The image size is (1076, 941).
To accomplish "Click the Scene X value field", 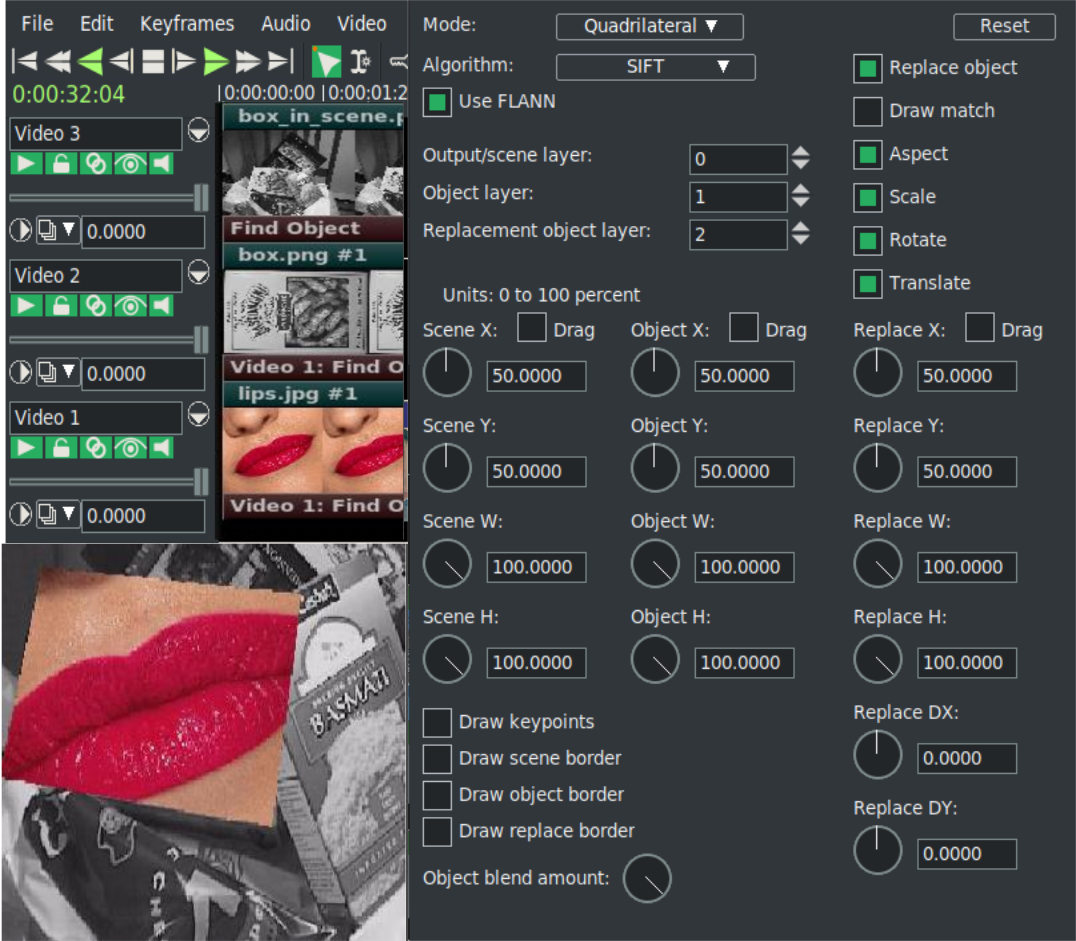I will click(536, 376).
